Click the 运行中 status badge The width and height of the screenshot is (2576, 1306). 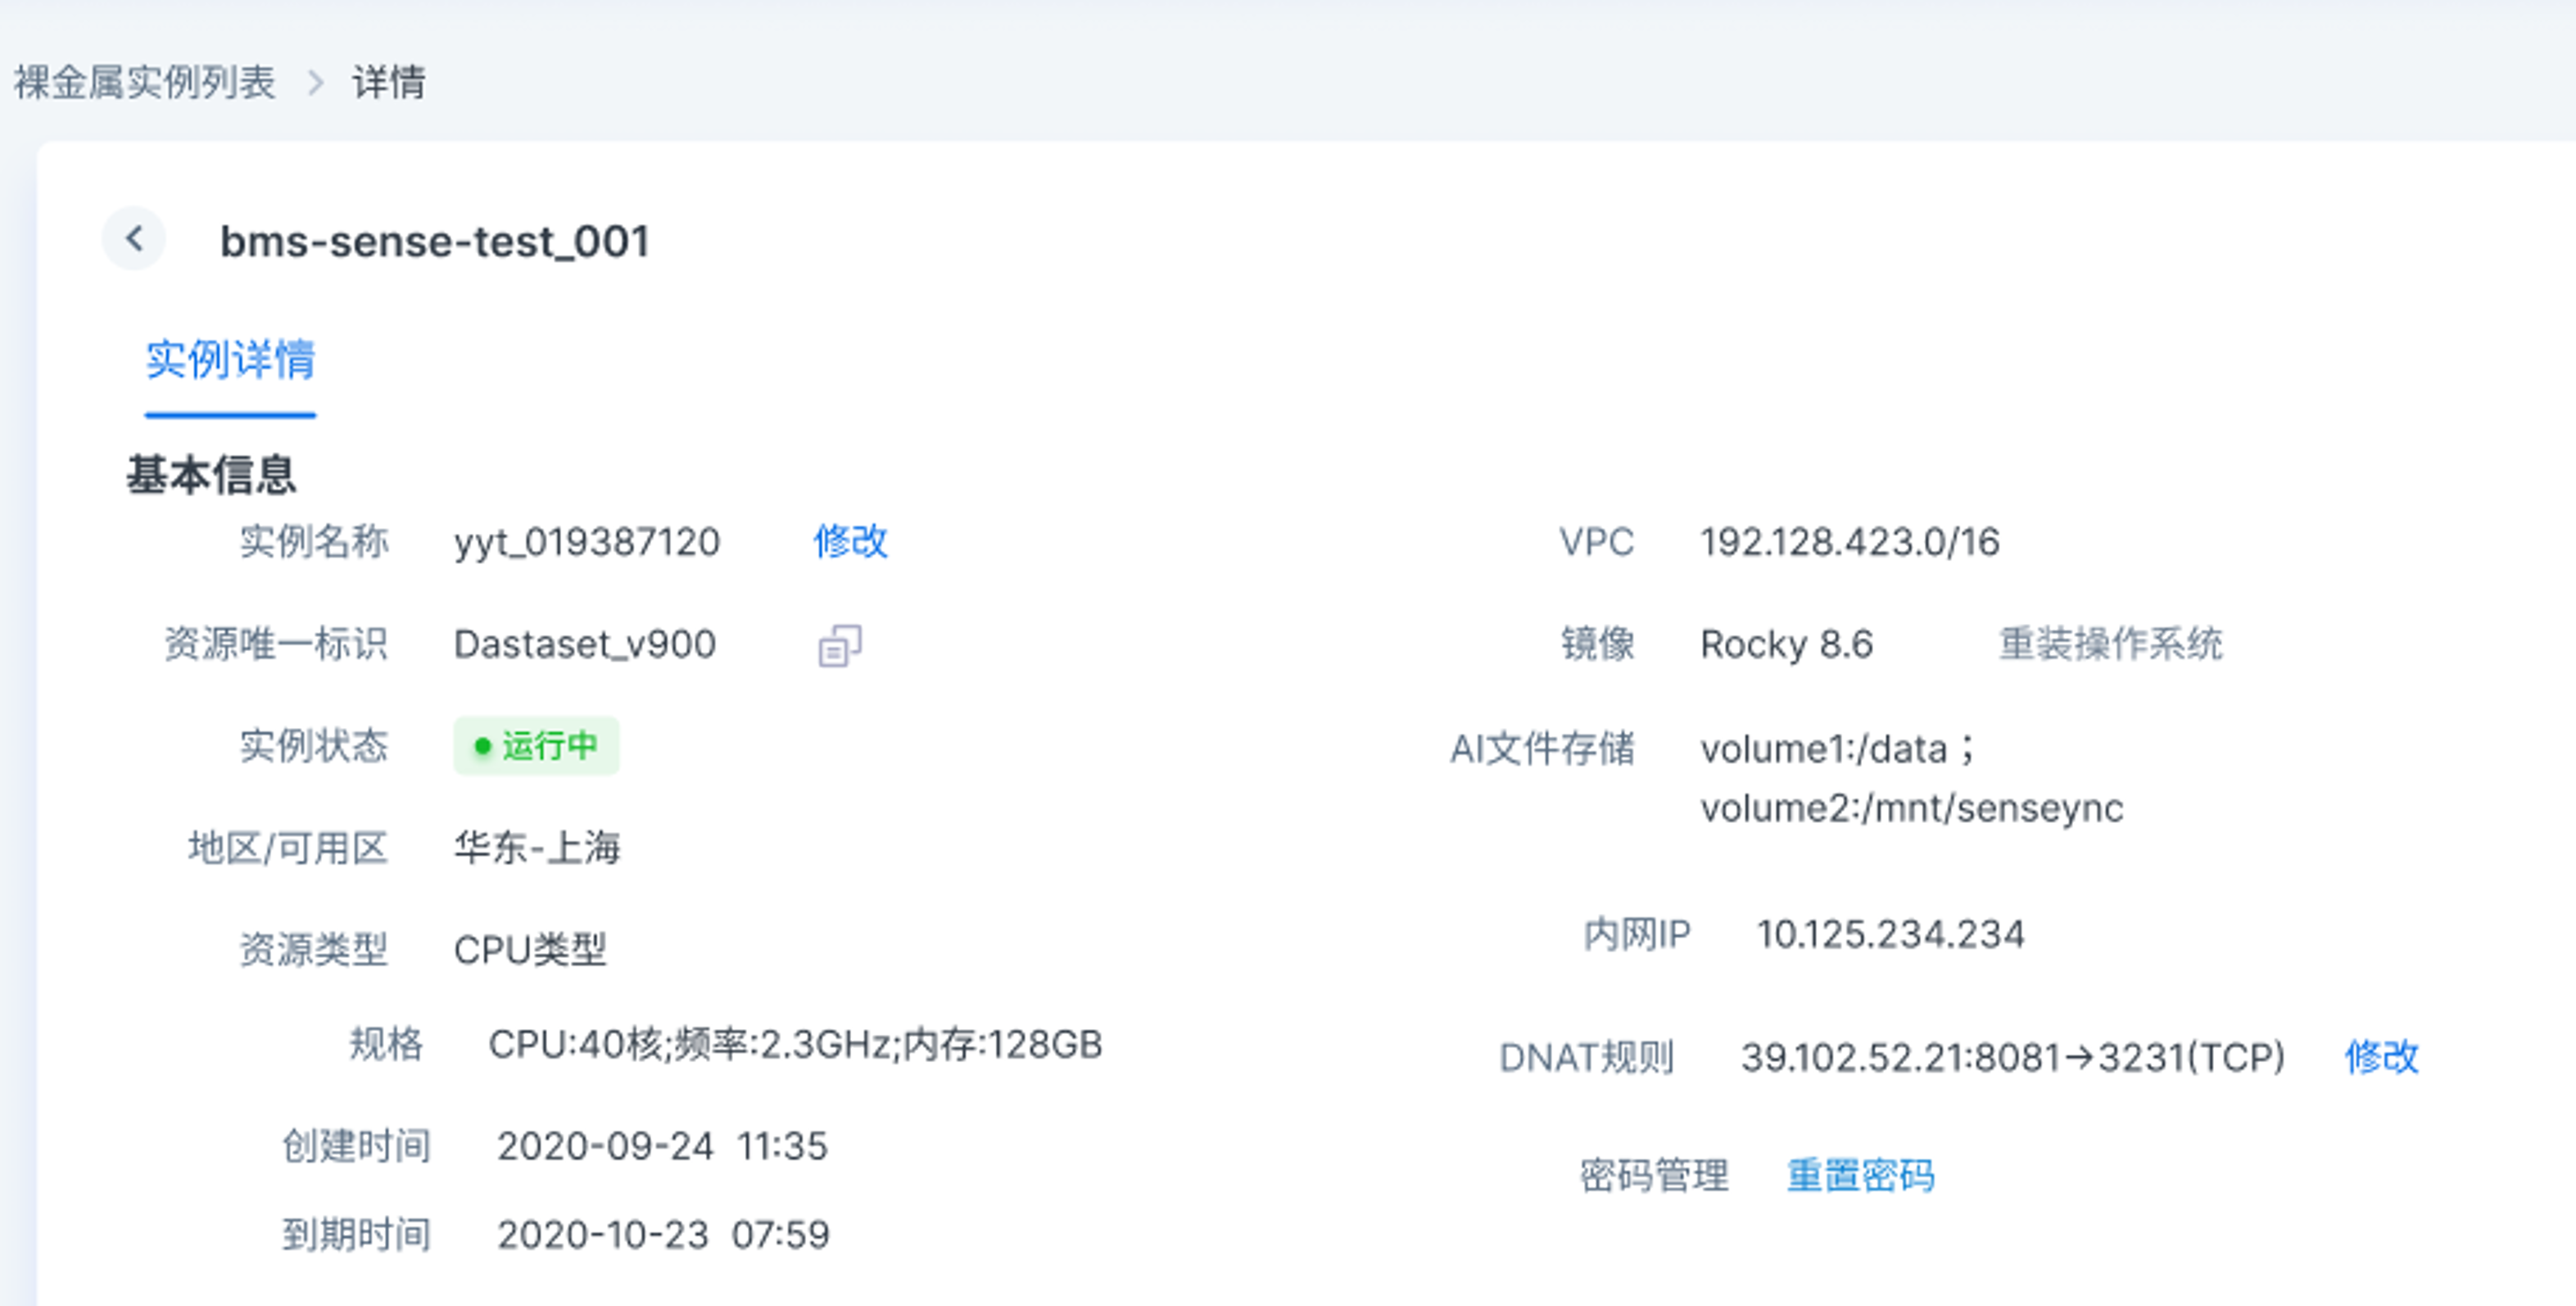tap(536, 746)
